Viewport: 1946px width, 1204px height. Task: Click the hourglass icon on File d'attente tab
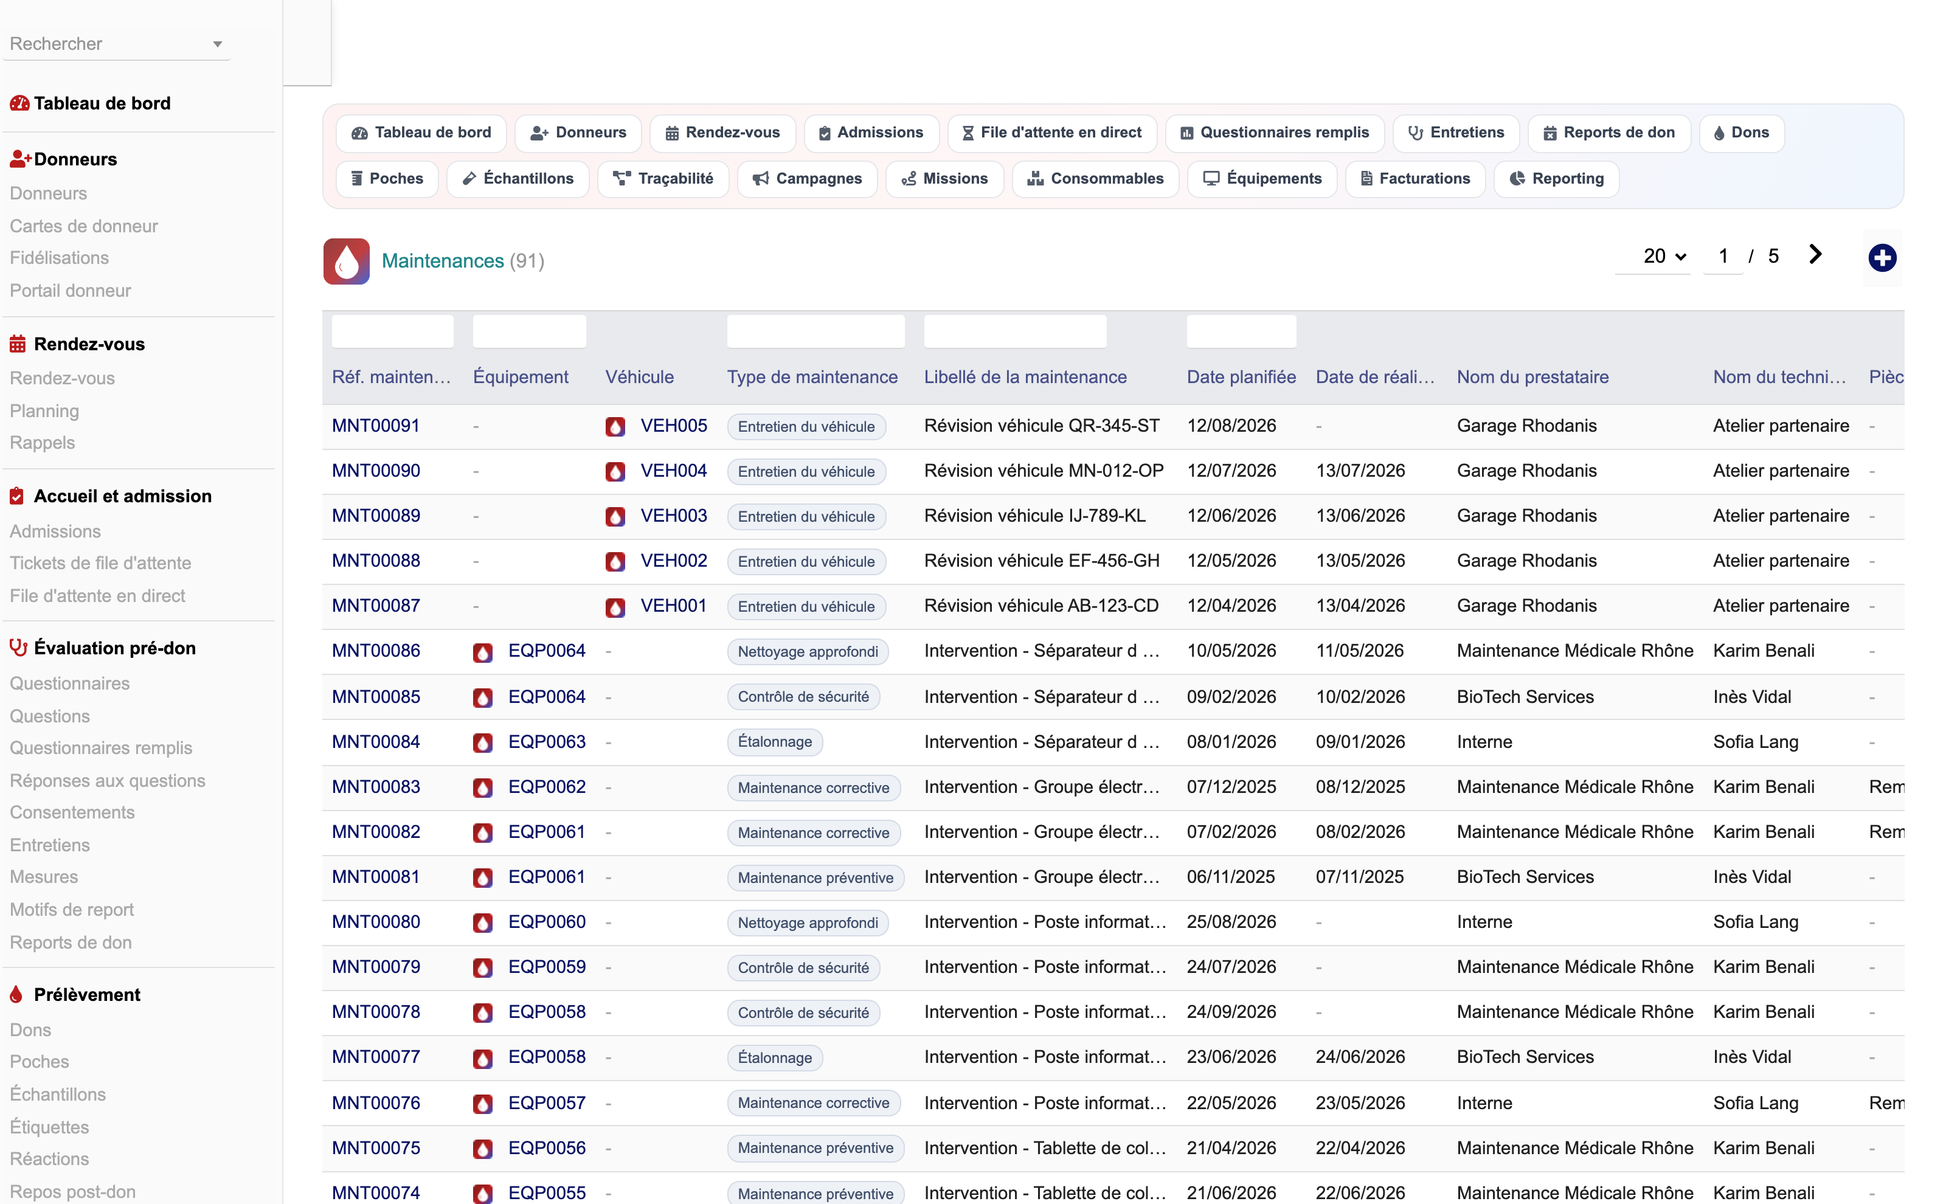coord(968,133)
